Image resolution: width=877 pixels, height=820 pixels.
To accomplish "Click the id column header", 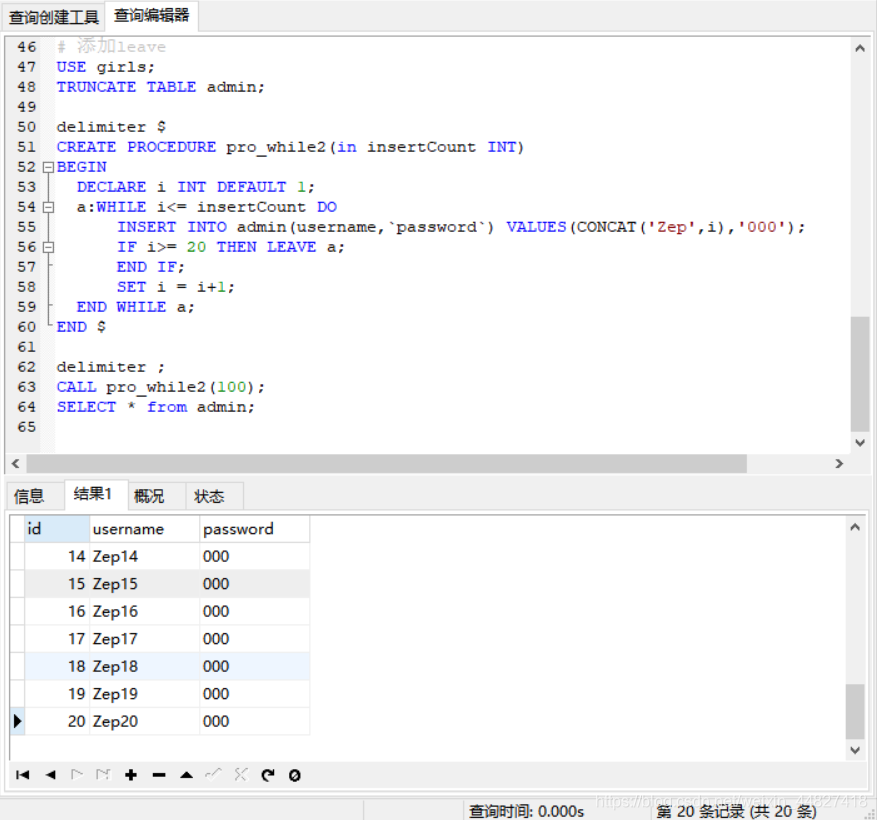I will [57, 529].
